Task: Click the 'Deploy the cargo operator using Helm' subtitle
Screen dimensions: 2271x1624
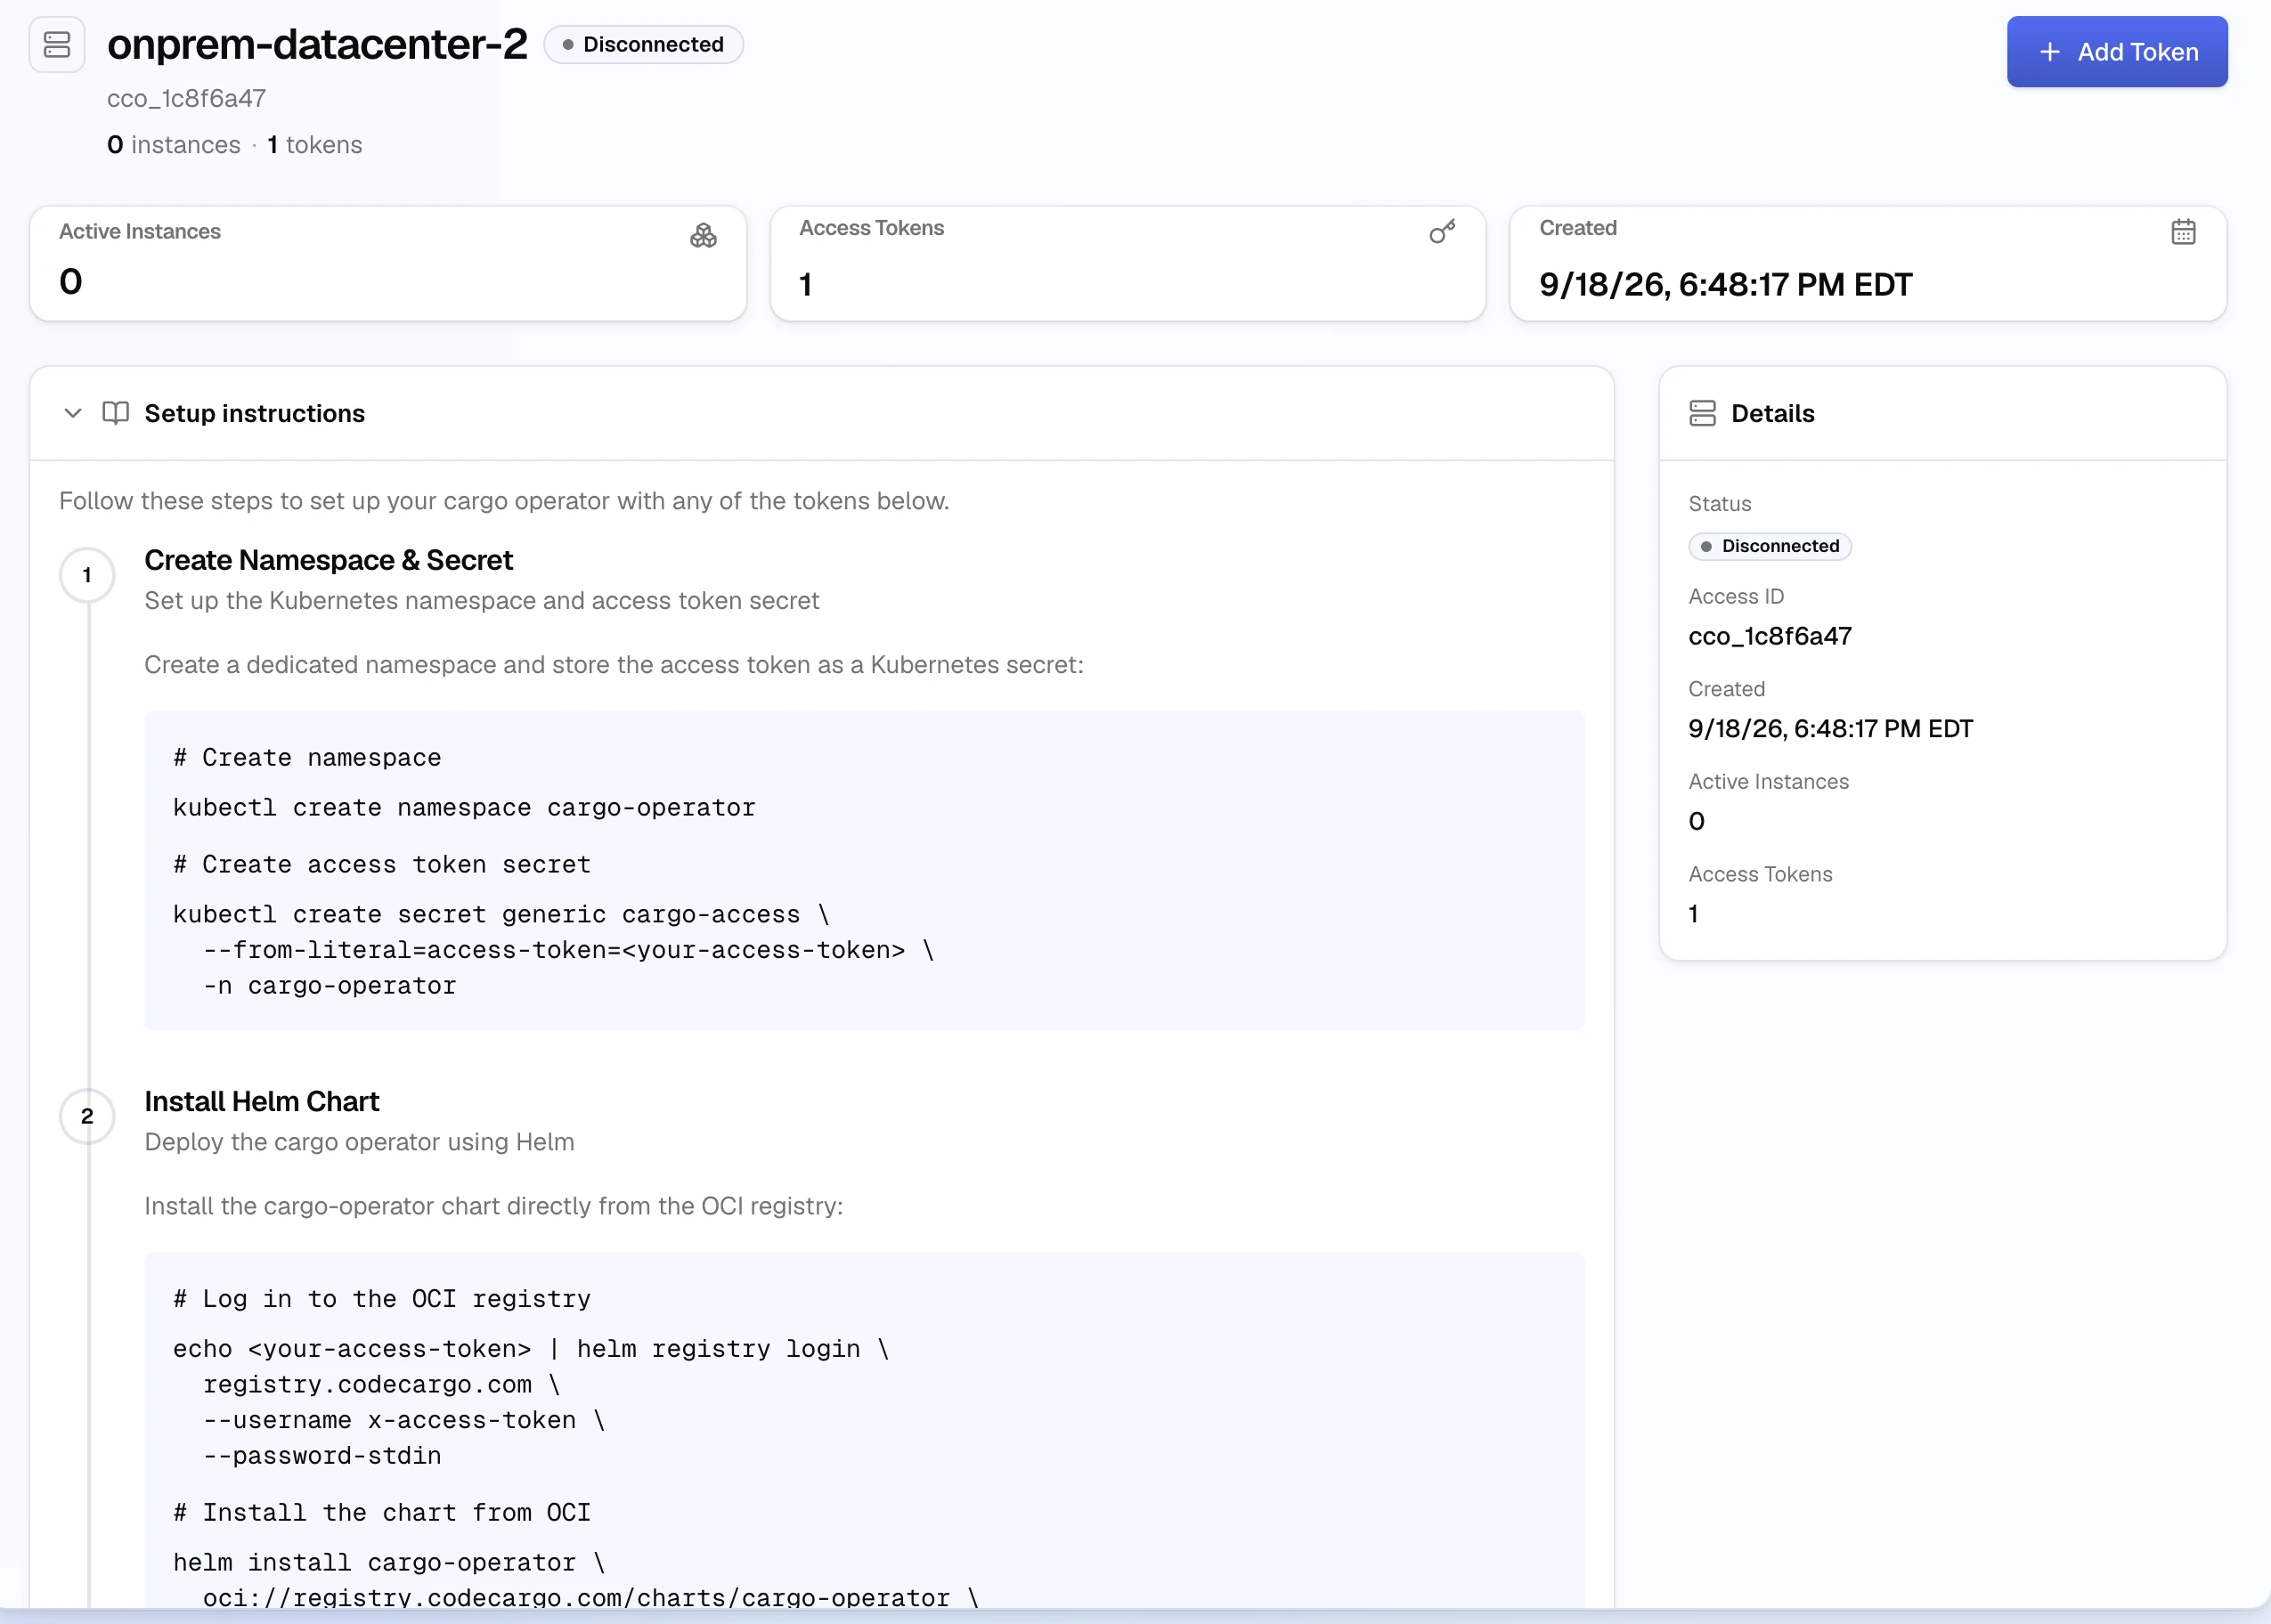Action: point(359,1142)
